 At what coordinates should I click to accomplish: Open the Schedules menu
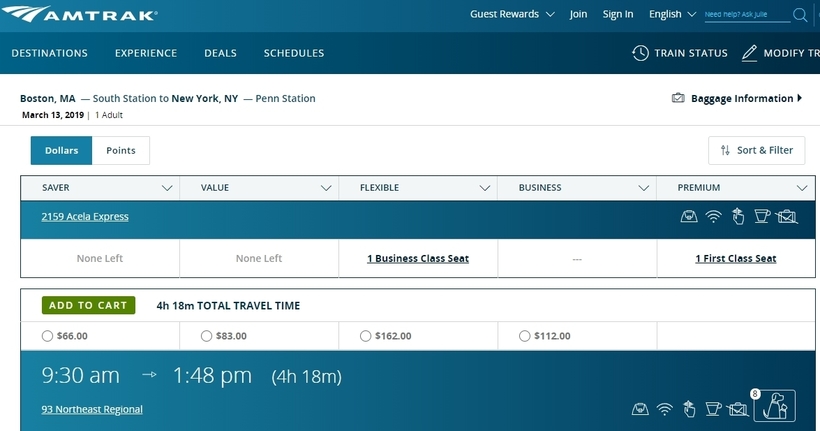[294, 53]
